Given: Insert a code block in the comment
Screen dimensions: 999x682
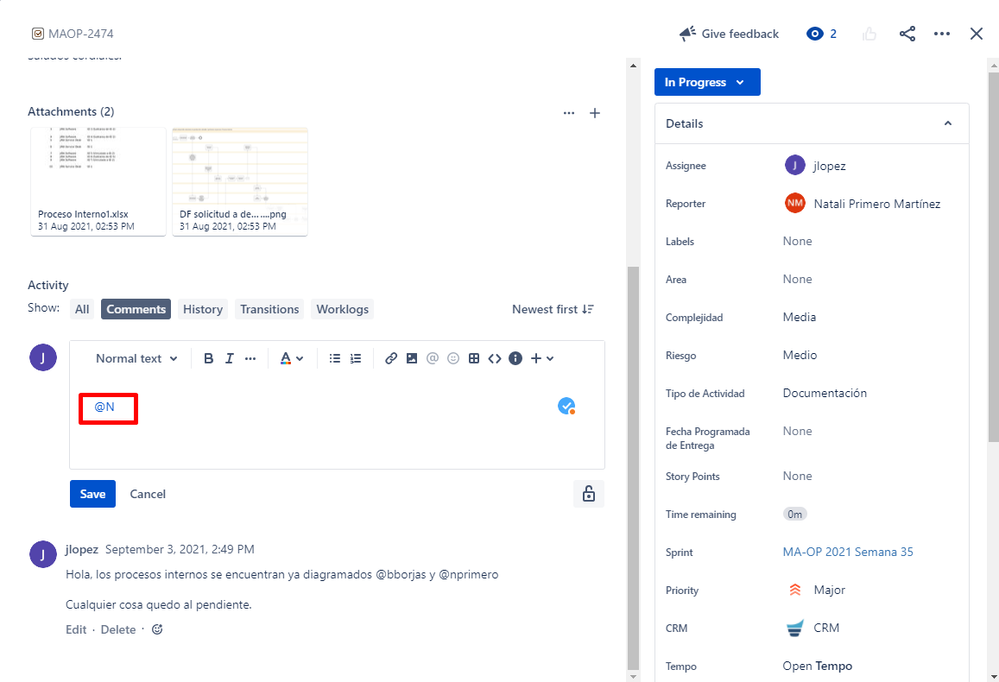Looking at the screenshot, I should click(494, 358).
